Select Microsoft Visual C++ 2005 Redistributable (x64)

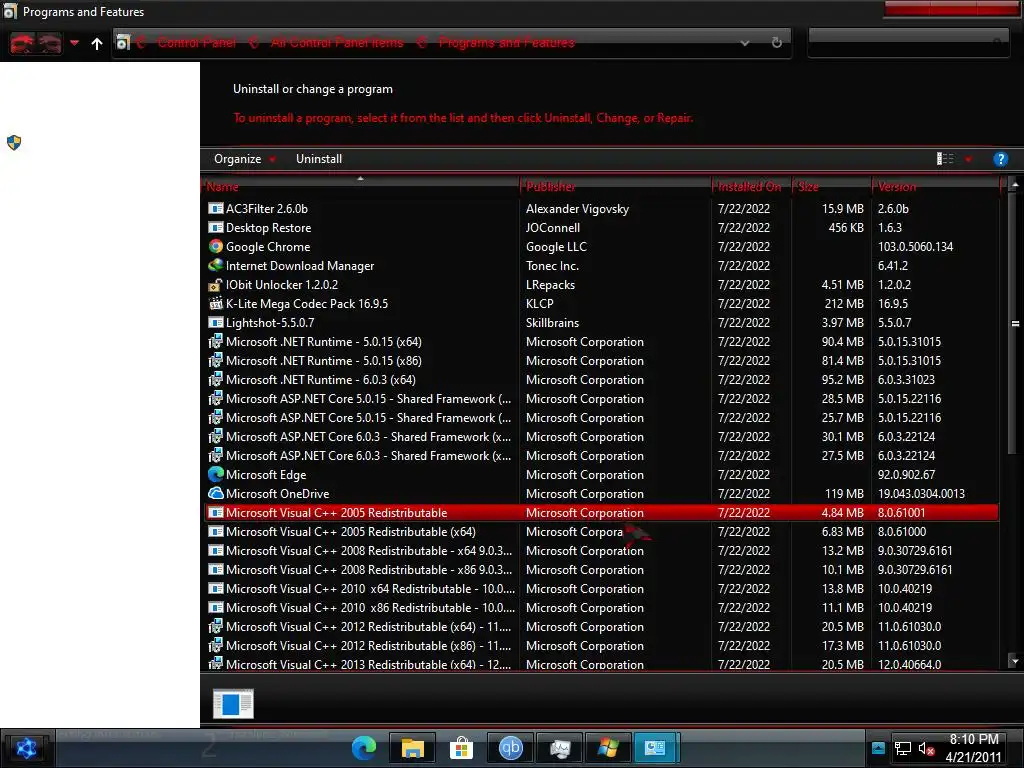pos(601,532)
